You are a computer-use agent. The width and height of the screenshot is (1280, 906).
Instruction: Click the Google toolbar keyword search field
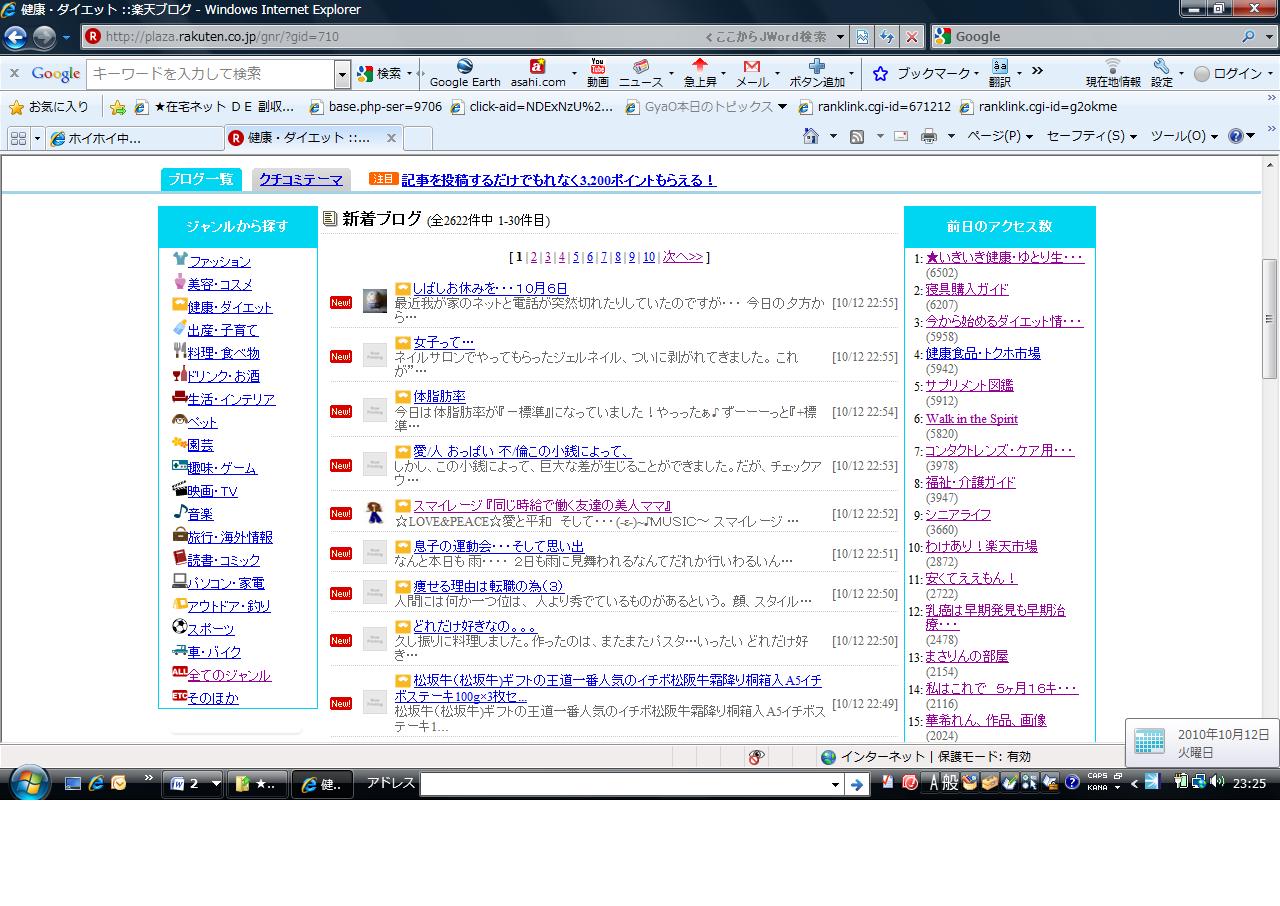(x=210, y=74)
